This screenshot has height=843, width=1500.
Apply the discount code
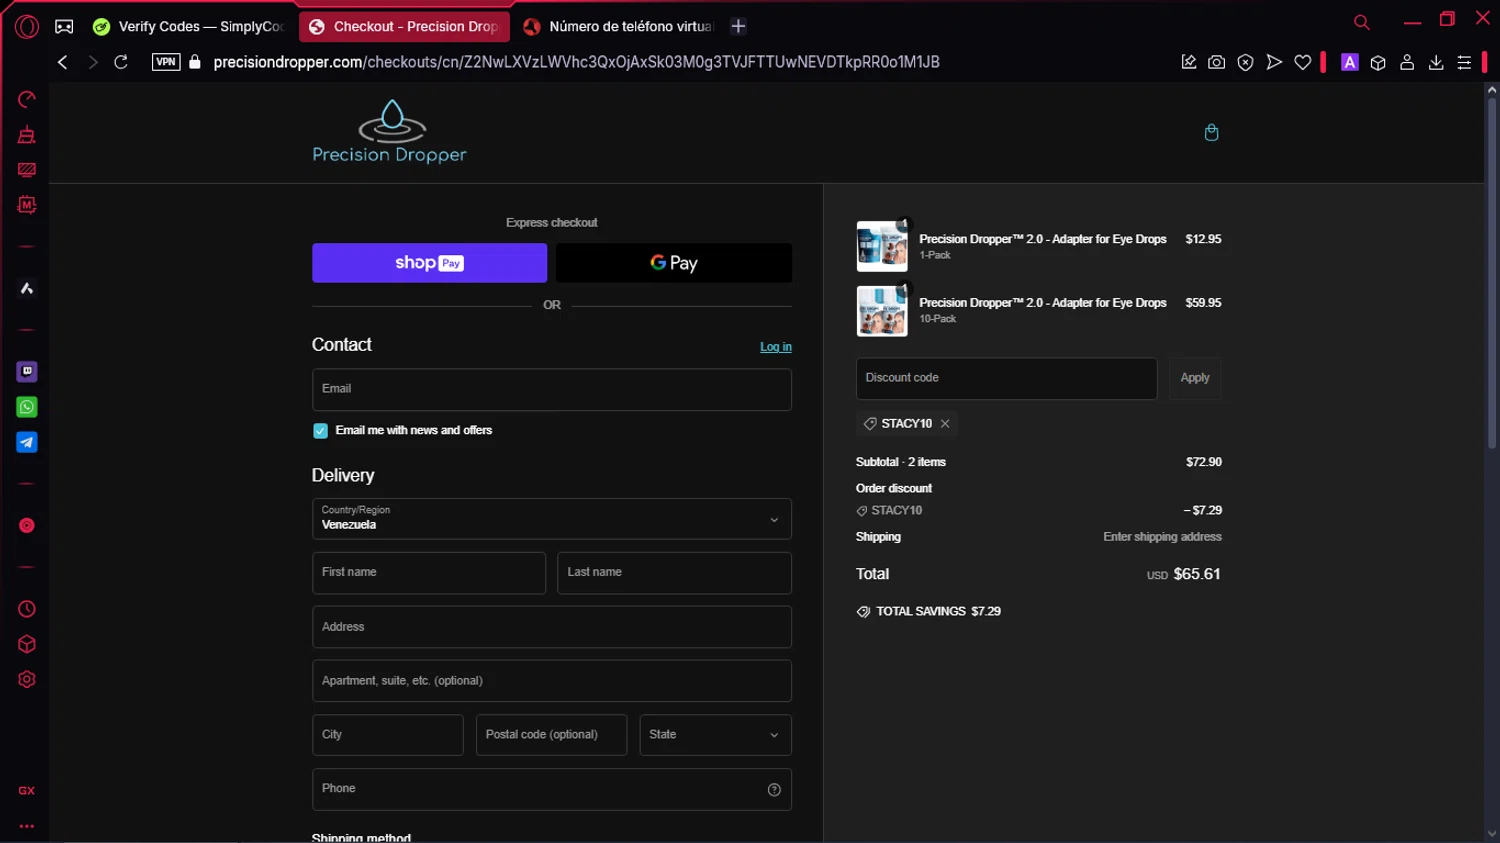(1195, 378)
